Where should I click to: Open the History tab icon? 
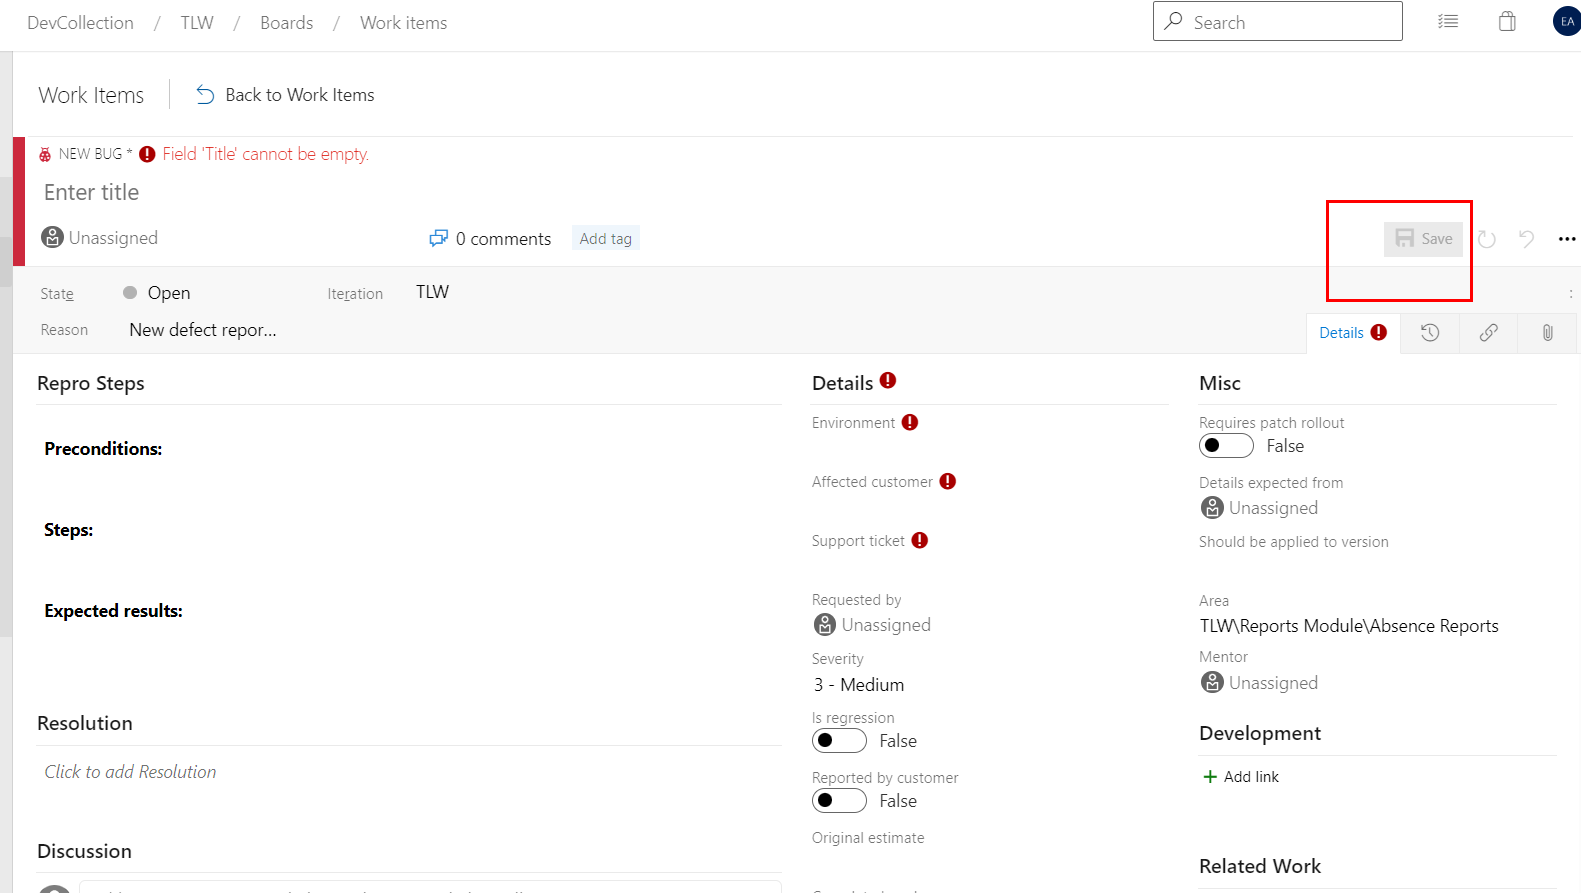click(x=1430, y=333)
